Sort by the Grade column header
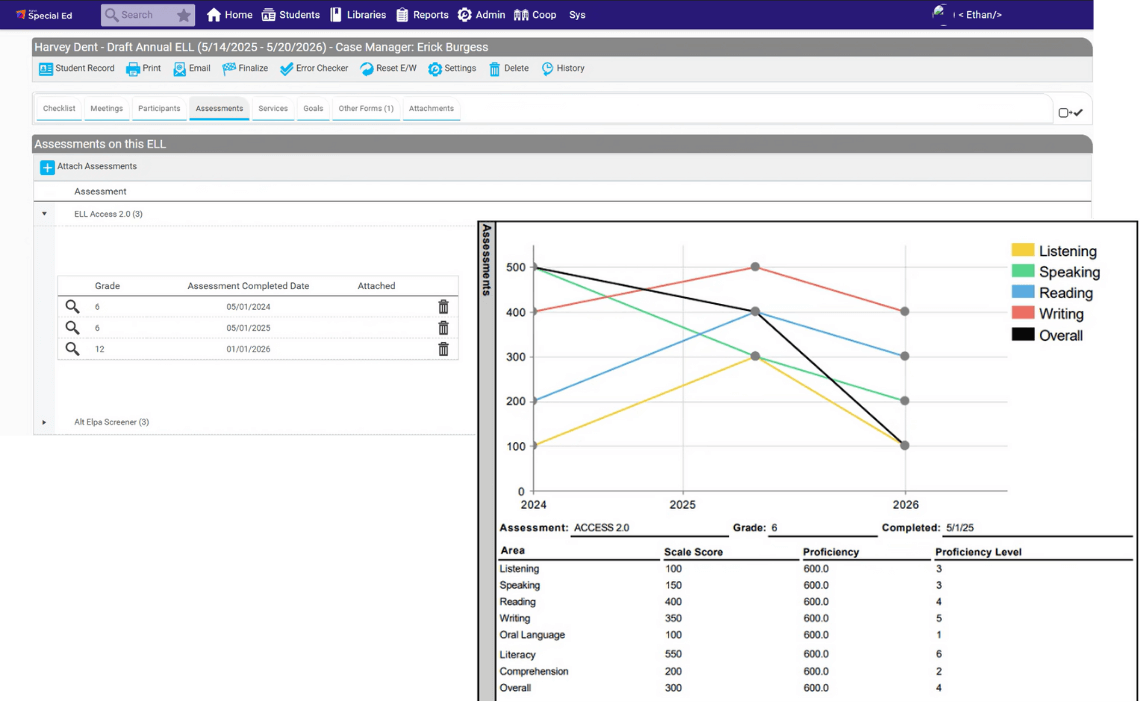1141x702 pixels. point(107,286)
